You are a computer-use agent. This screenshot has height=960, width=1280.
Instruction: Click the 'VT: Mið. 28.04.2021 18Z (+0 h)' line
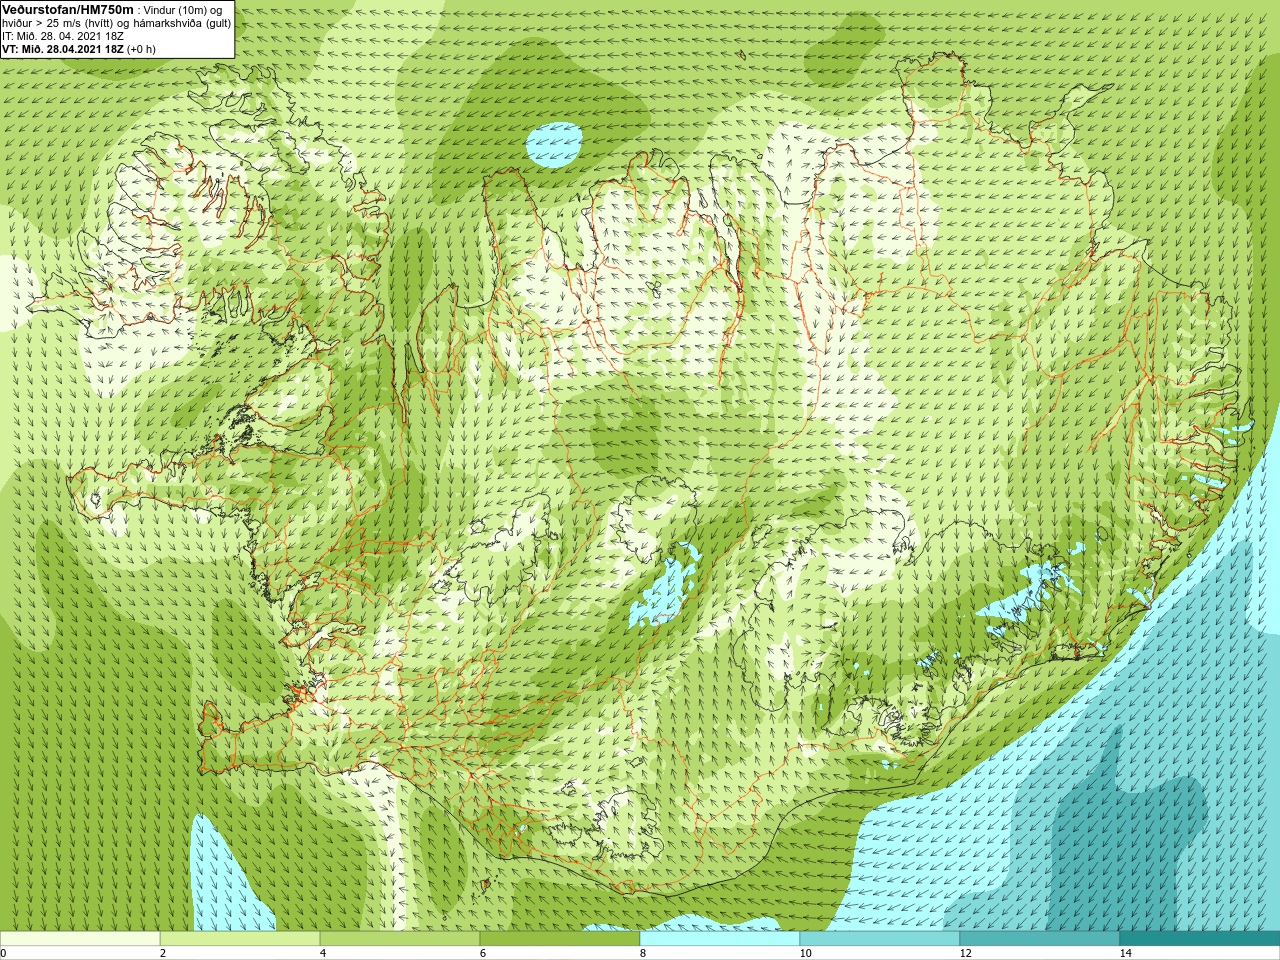(79, 49)
